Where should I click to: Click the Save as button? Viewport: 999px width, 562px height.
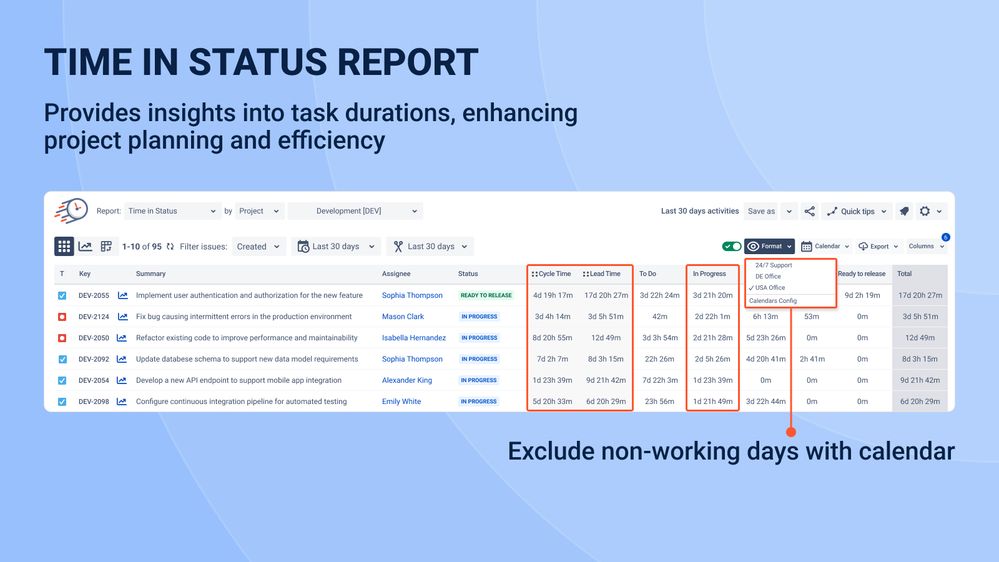coord(761,211)
